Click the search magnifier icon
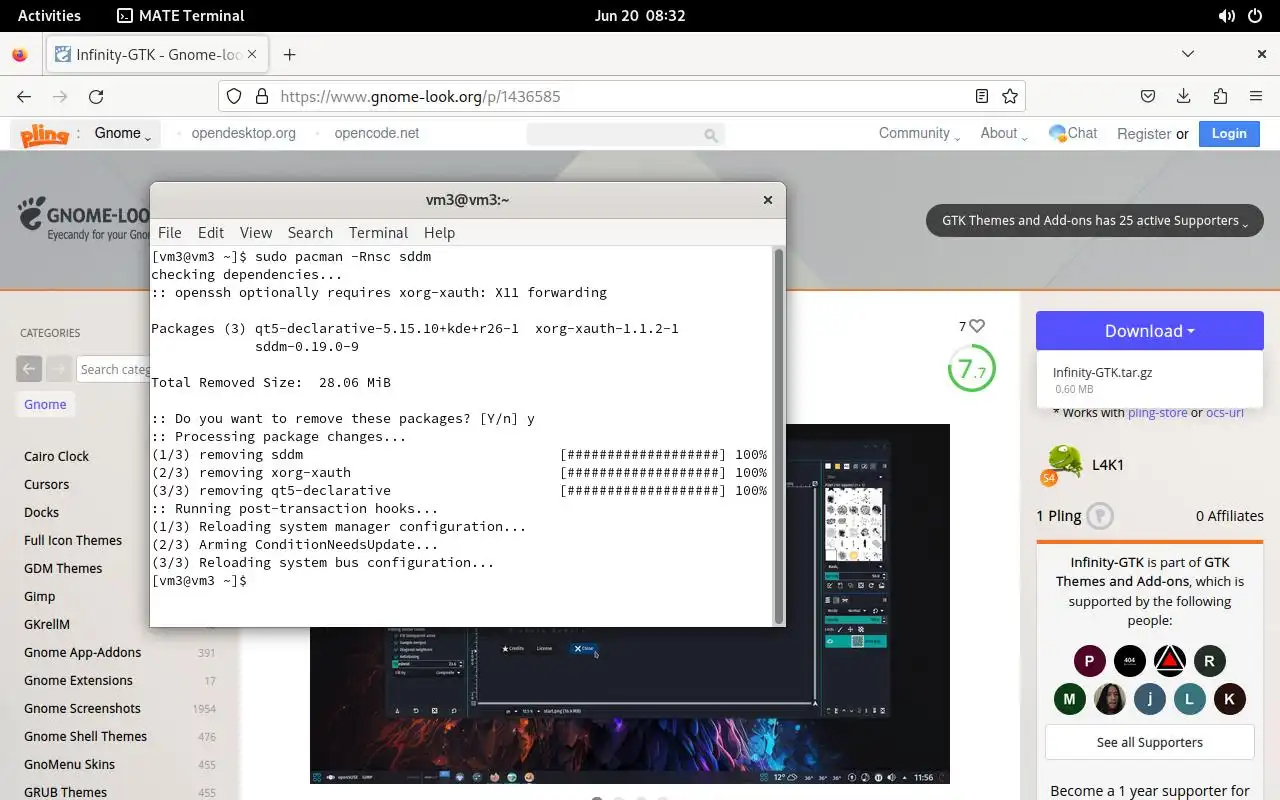Image resolution: width=1280 pixels, height=800 pixels. tap(711, 135)
